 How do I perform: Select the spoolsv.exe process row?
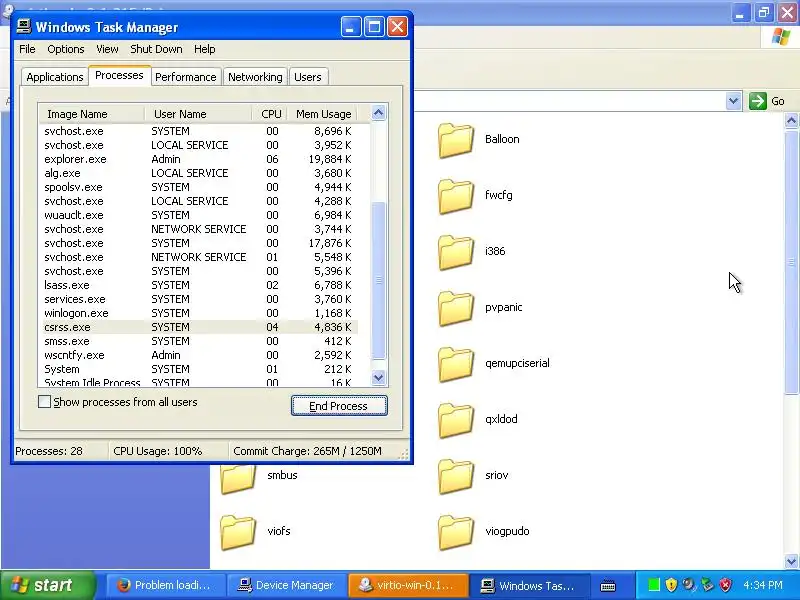[x=198, y=187]
